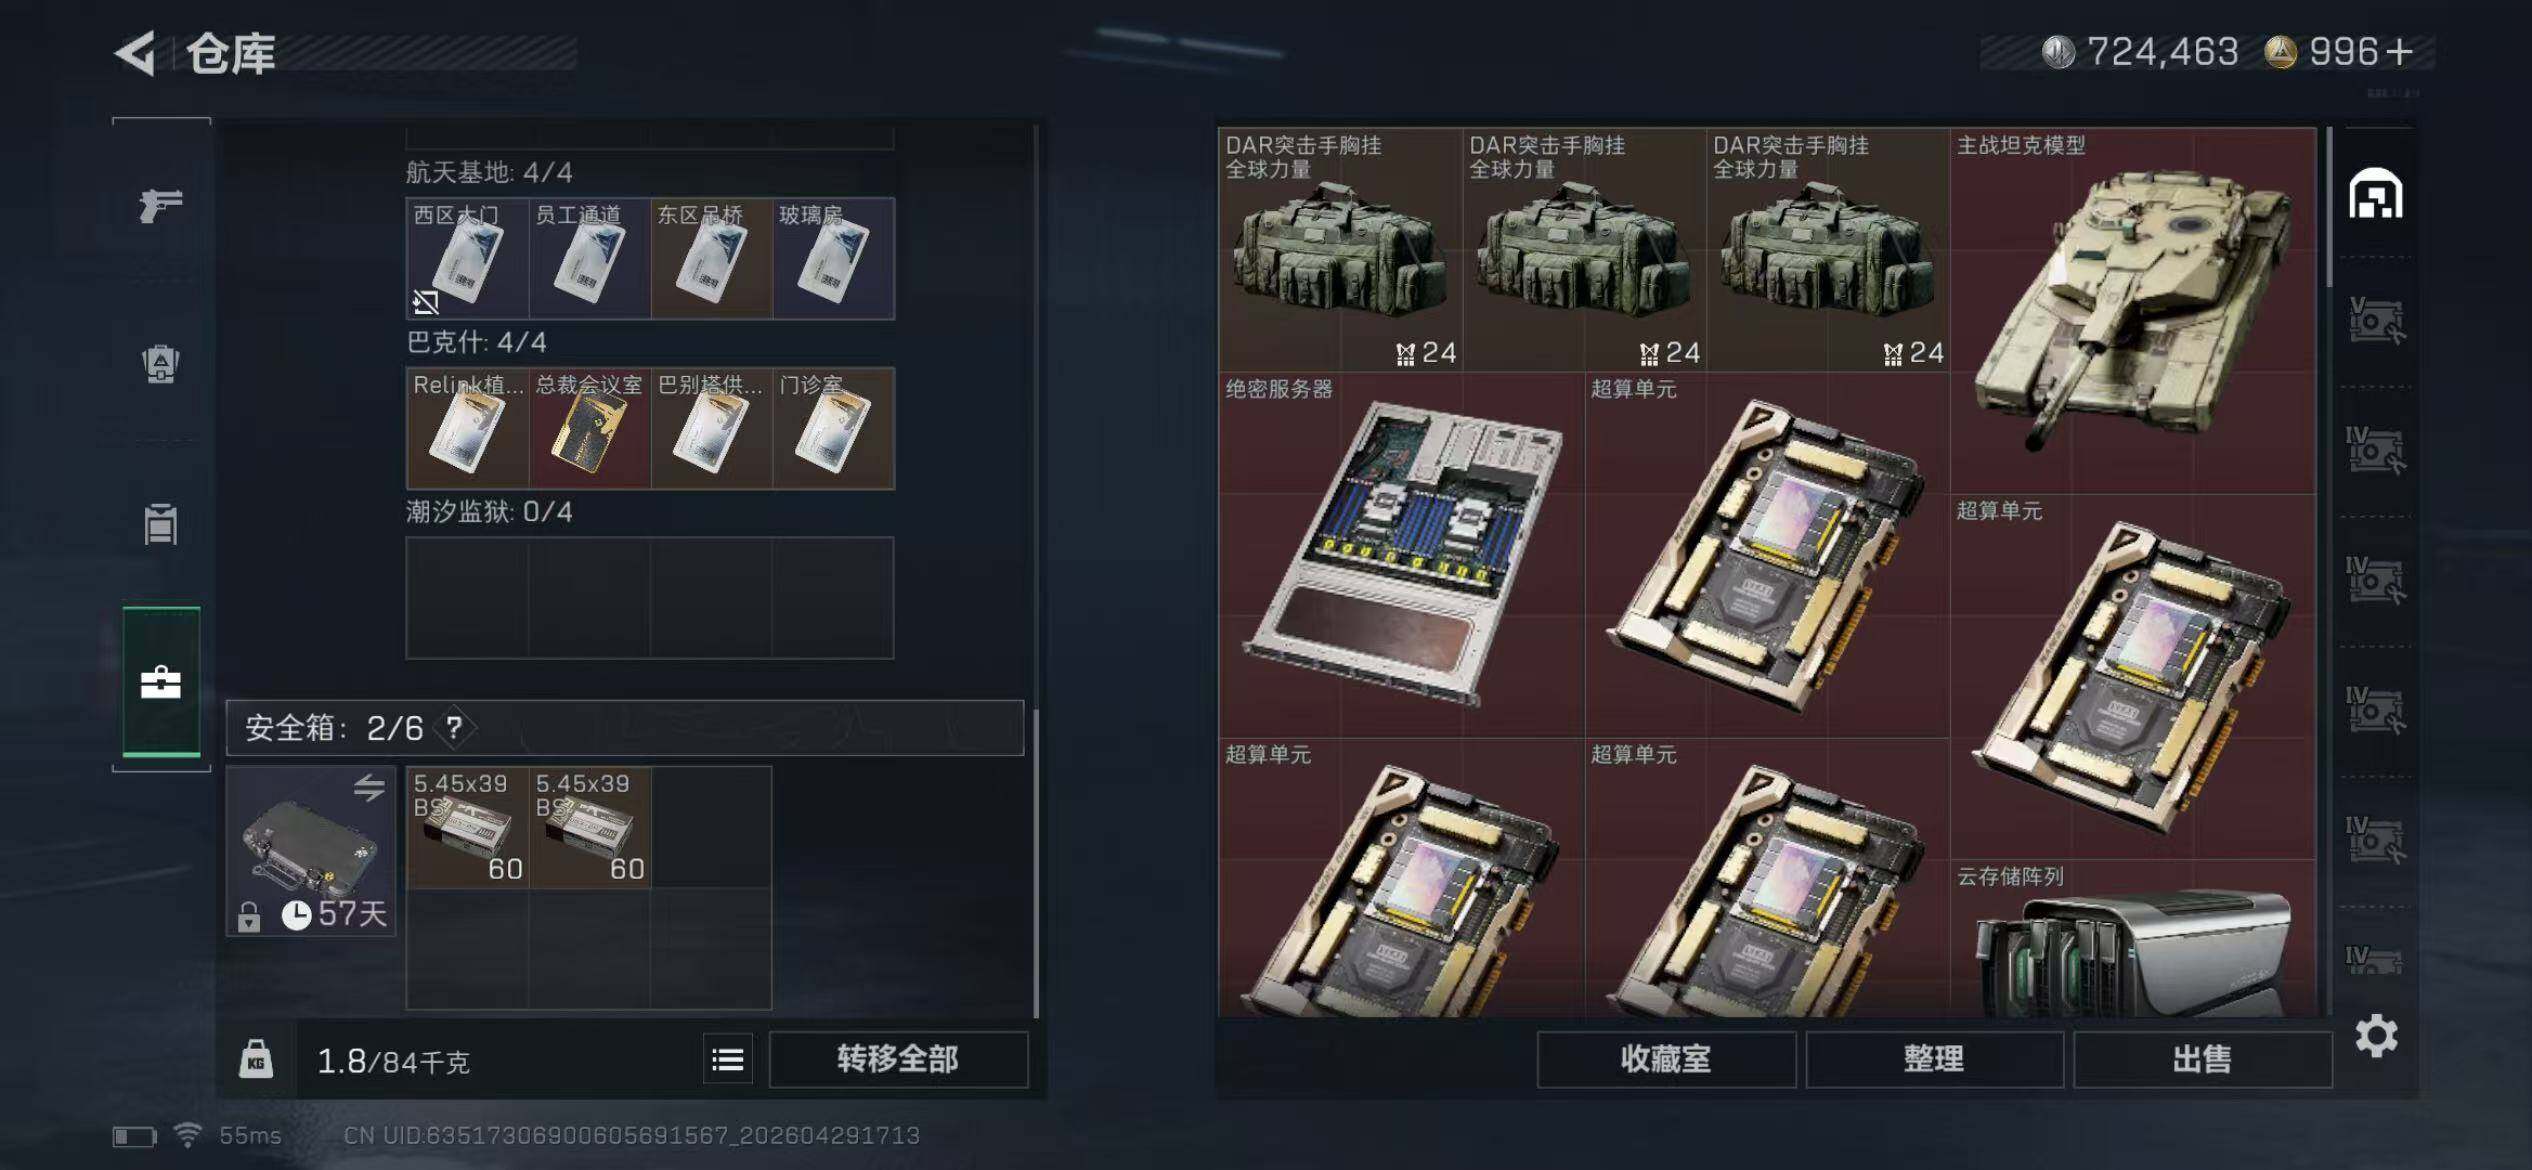The width and height of the screenshot is (2532, 1170).
Task: Select the briefcase safe box tab
Action: tap(161, 683)
